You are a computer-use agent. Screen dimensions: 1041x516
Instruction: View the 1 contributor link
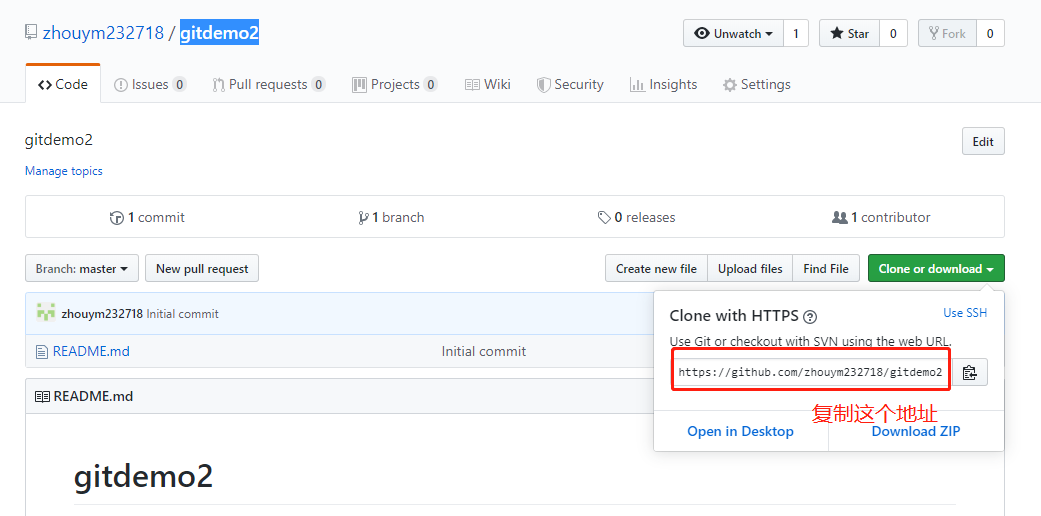pyautogui.click(x=881, y=217)
